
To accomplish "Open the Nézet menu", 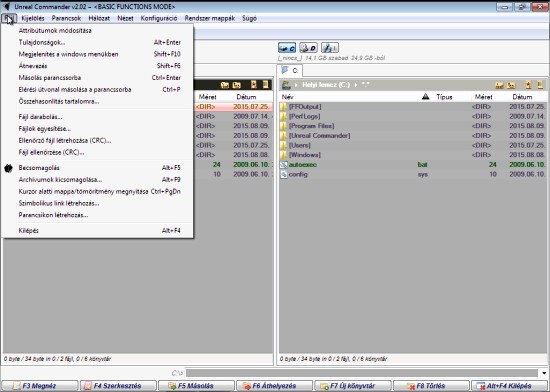I will click(125, 18).
